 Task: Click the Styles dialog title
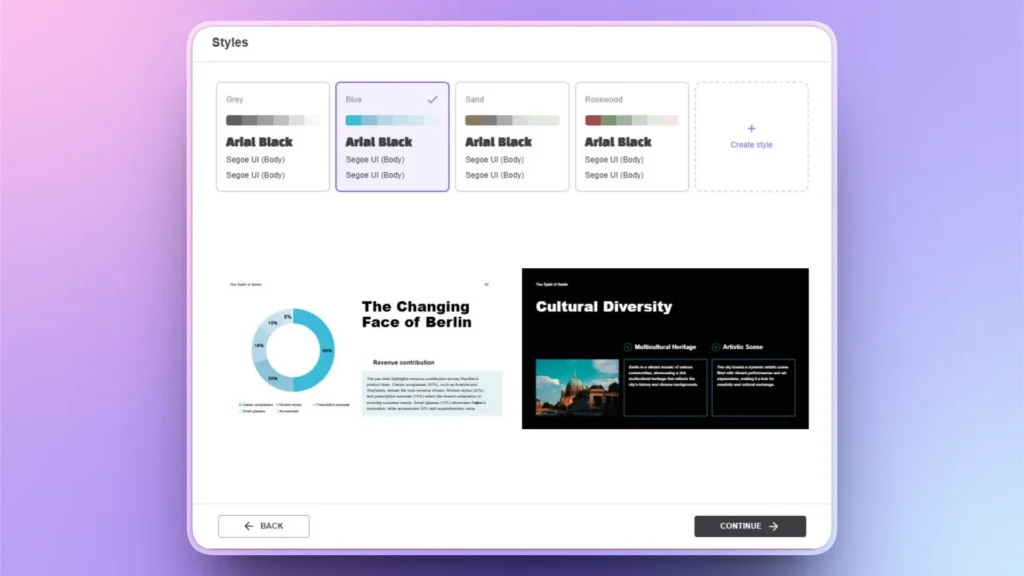point(229,42)
